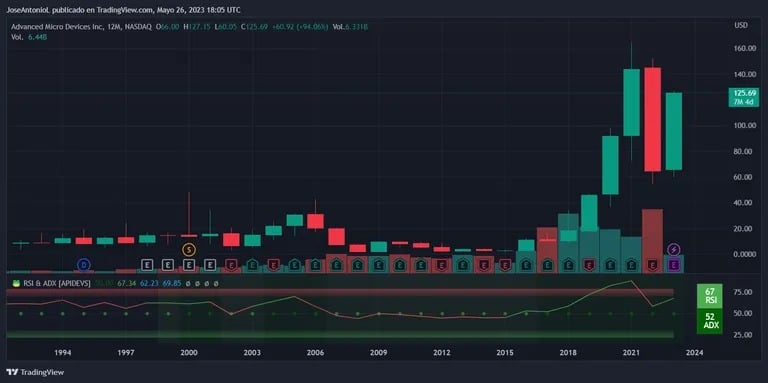Image resolution: width=768 pixels, height=383 pixels.
Task: Click the 60.00 price axis label
Action: (744, 177)
